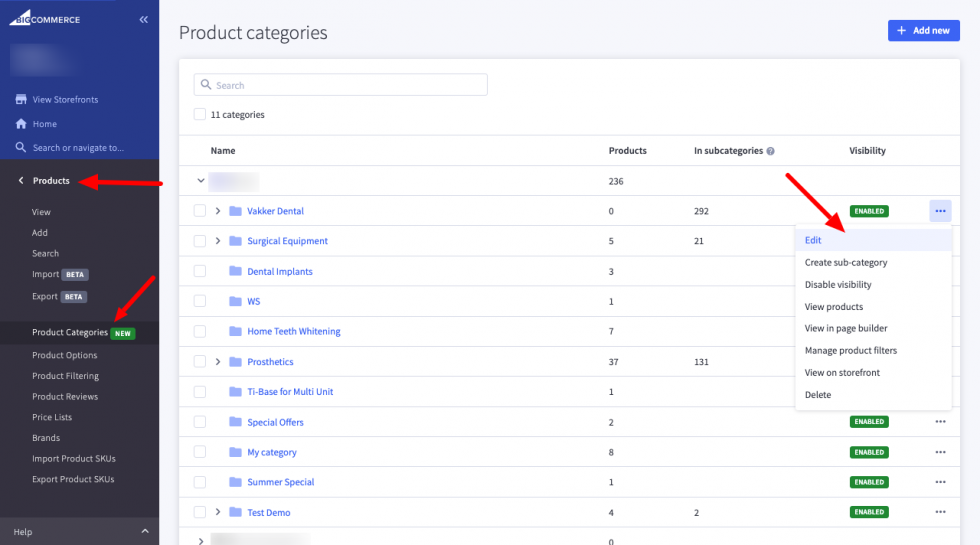Image resolution: width=980 pixels, height=545 pixels.
Task: Expand the Prosthetics subcategories
Action: (218, 362)
